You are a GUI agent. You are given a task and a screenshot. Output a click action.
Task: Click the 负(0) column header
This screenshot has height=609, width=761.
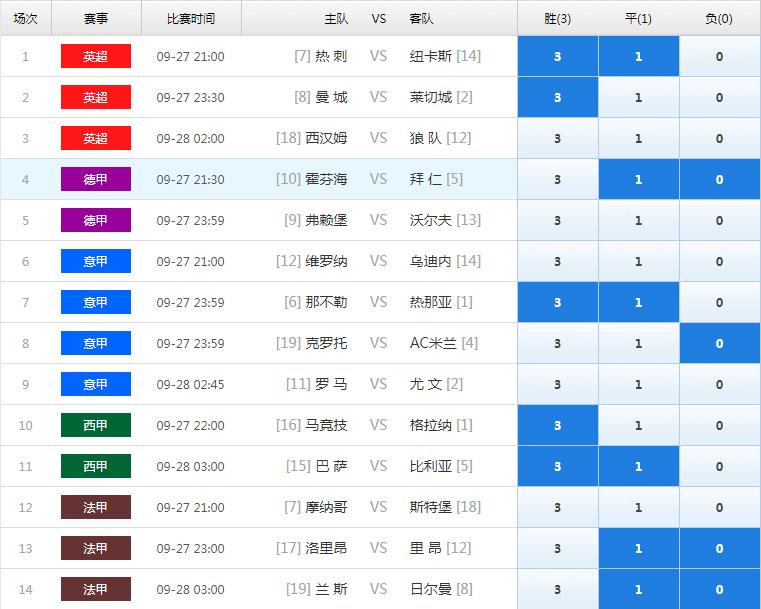719,19
